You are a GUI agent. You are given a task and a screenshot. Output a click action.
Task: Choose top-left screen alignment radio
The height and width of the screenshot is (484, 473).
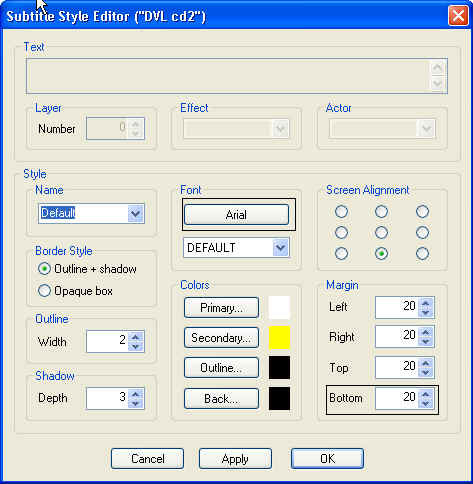[341, 211]
